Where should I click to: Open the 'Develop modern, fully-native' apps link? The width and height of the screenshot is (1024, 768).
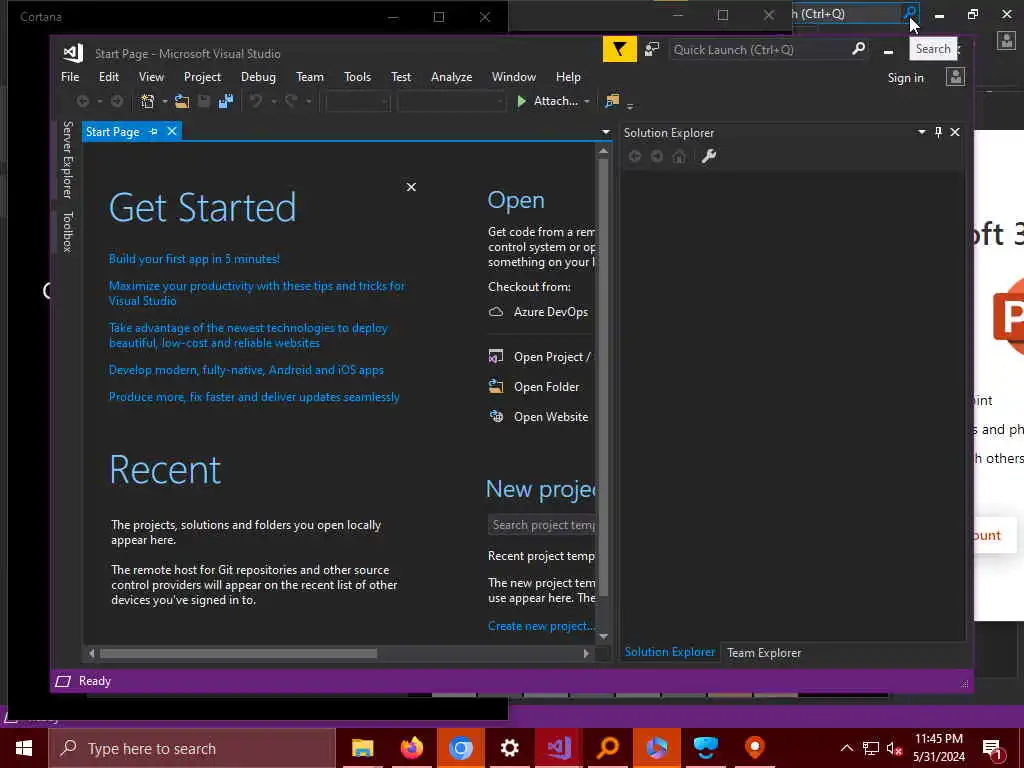[246, 370]
